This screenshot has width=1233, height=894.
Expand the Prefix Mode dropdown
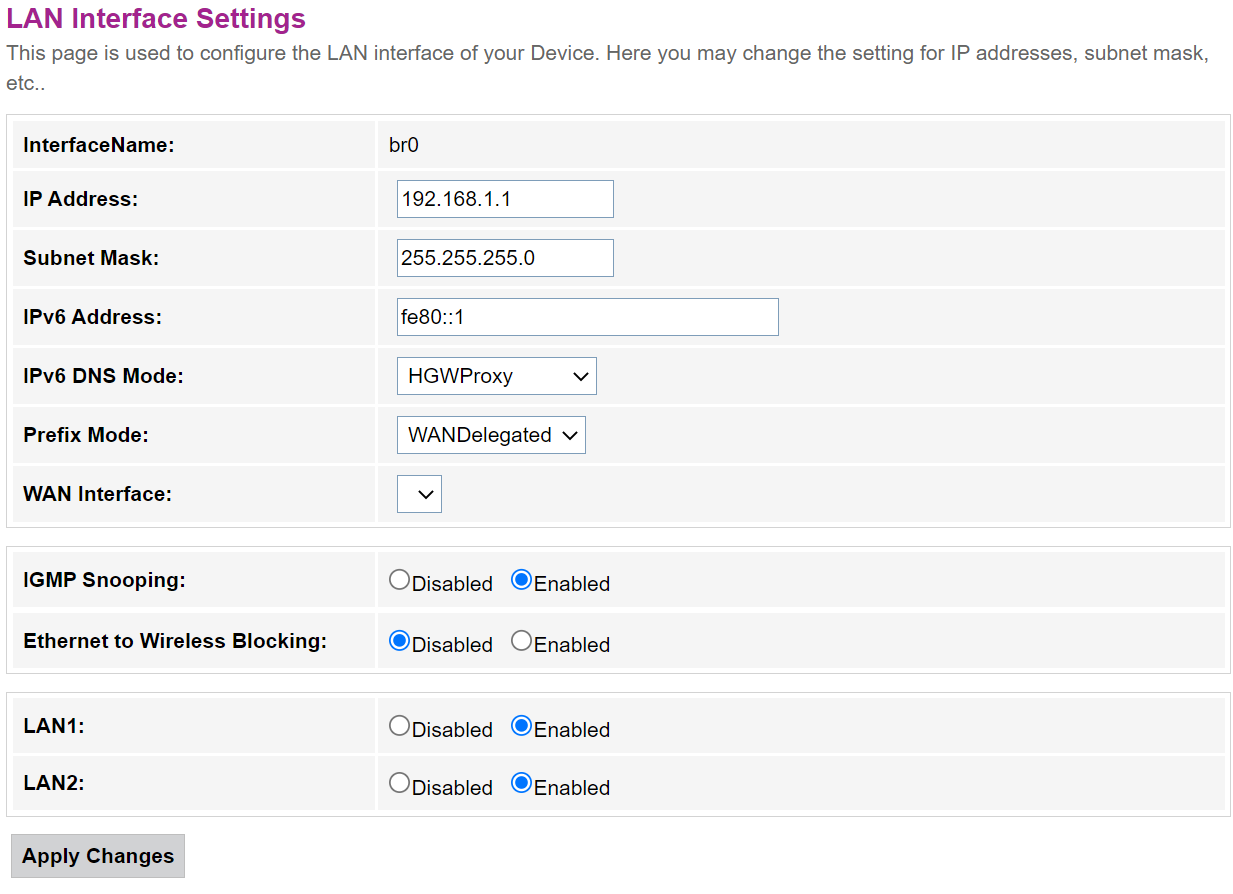pyautogui.click(x=491, y=435)
